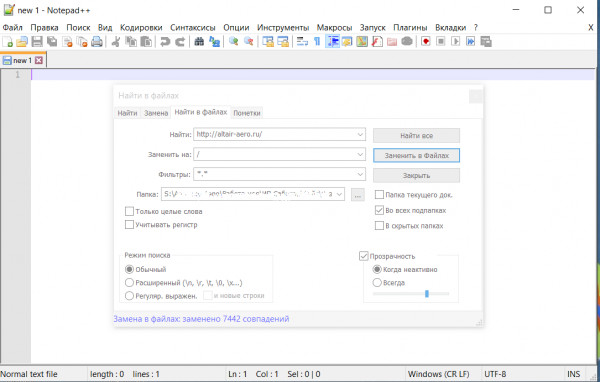Click 'Windows (CR LF)' in status bar

(438, 374)
